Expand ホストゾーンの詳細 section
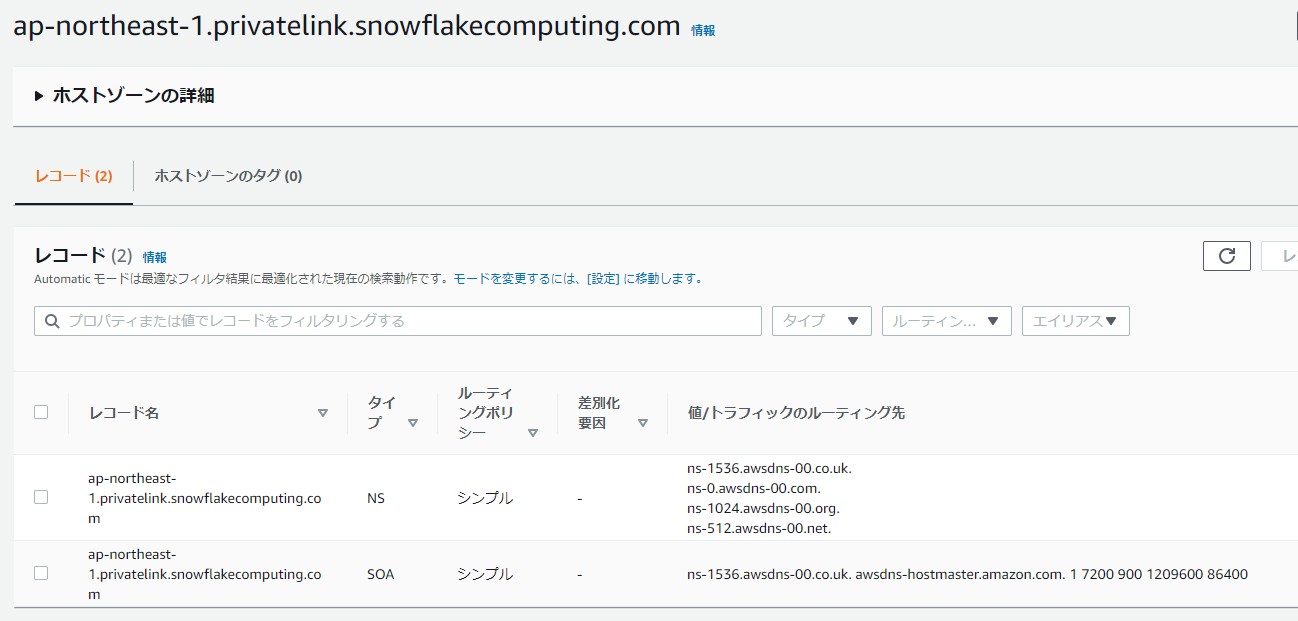The height and width of the screenshot is (621, 1298). point(124,96)
